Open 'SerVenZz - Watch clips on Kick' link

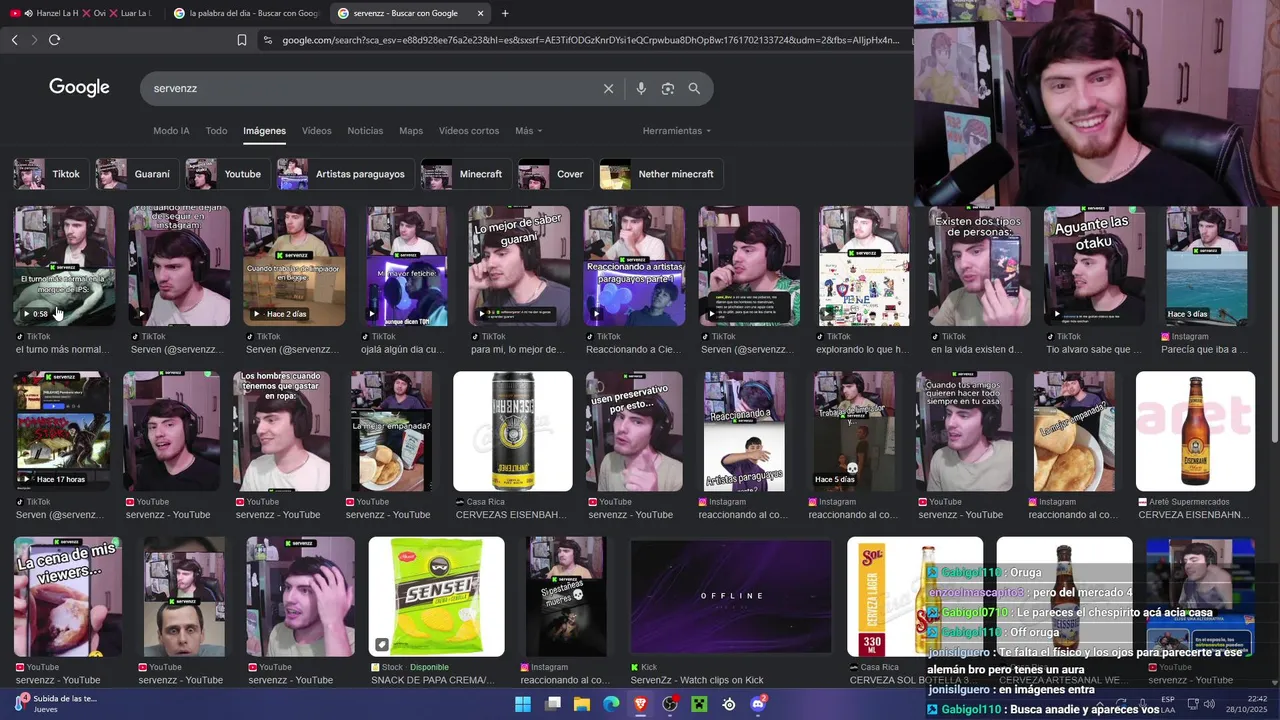point(697,680)
